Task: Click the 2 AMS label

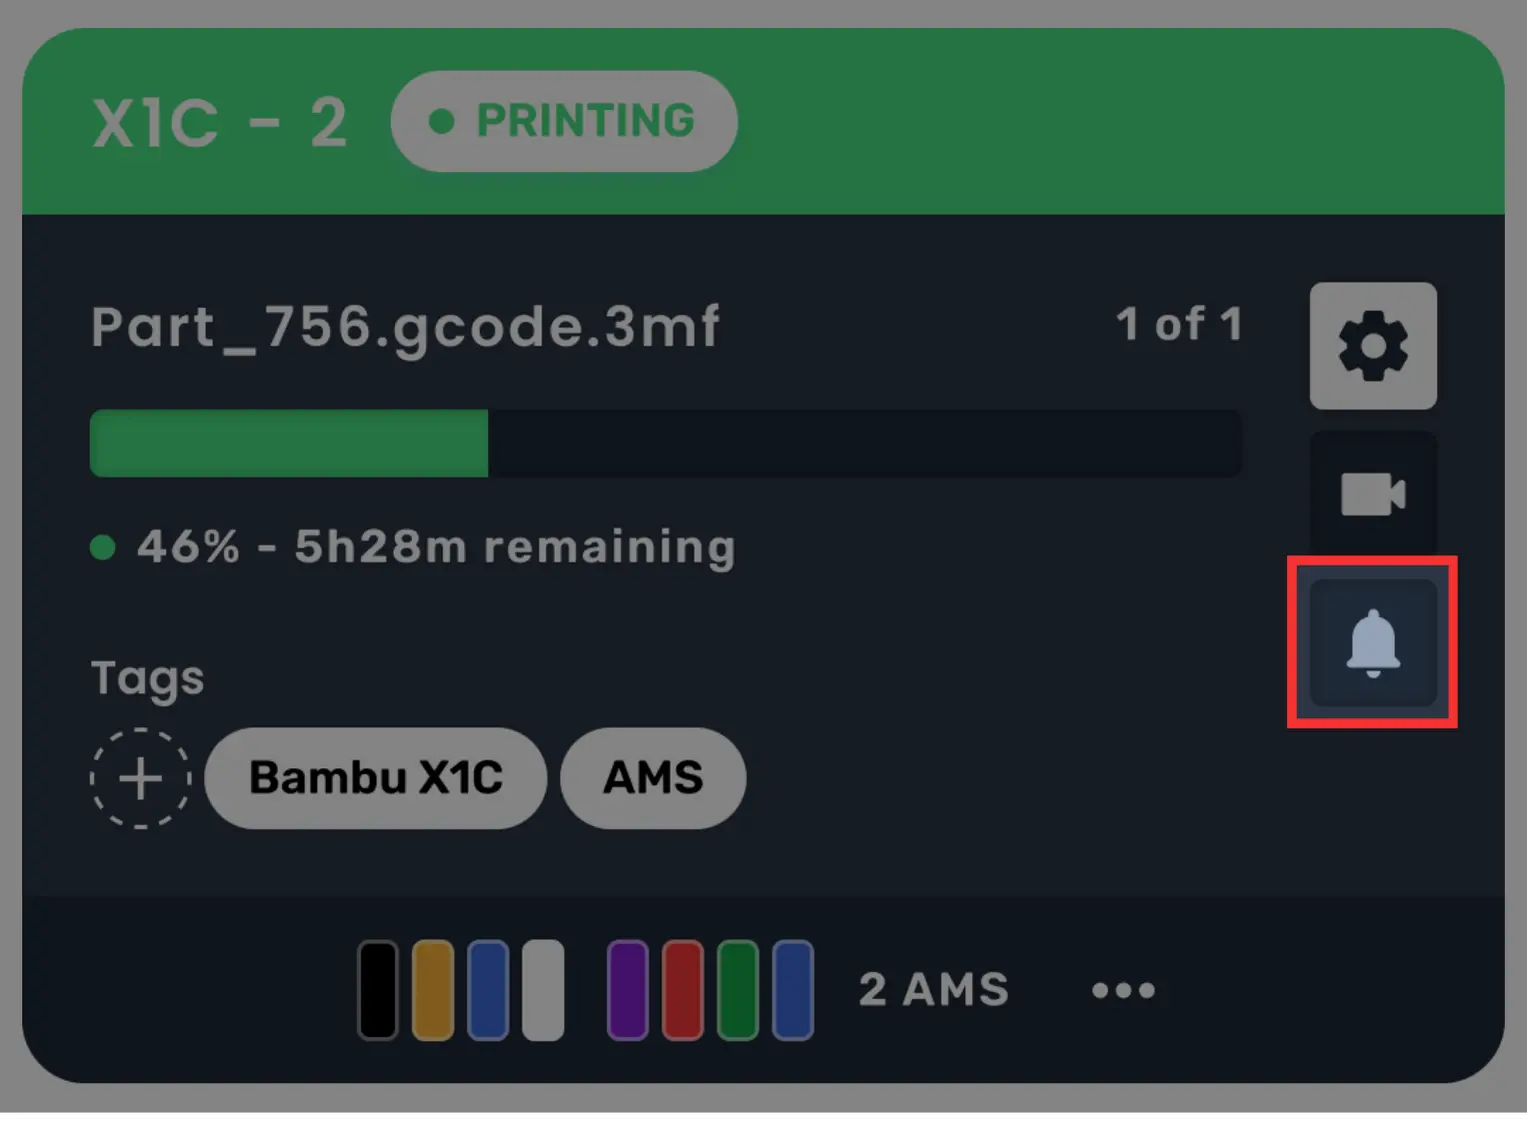Action: pos(934,990)
